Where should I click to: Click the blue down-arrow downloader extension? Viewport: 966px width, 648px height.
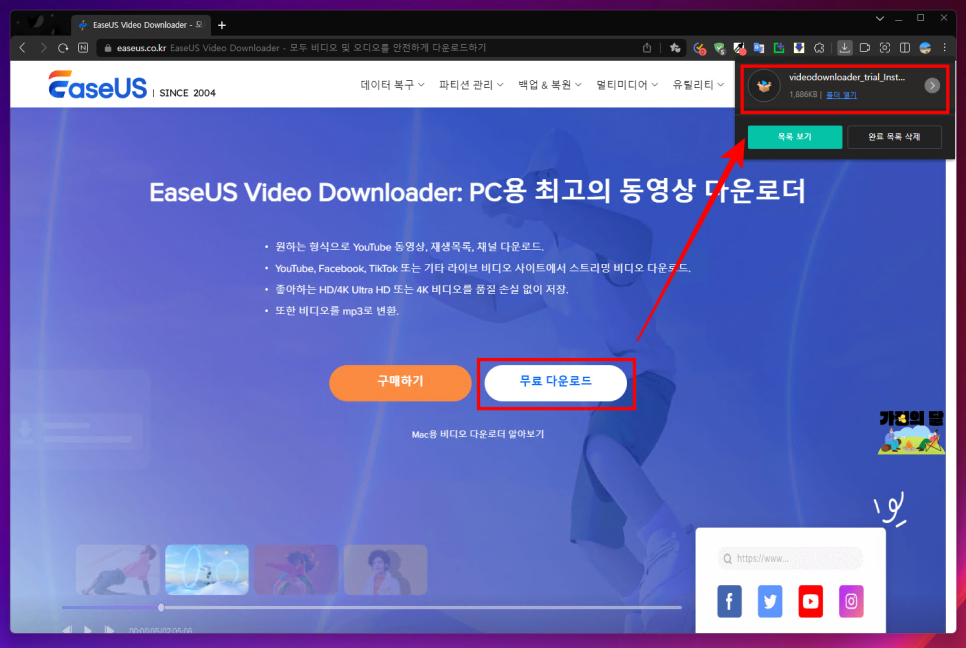[x=799, y=48]
